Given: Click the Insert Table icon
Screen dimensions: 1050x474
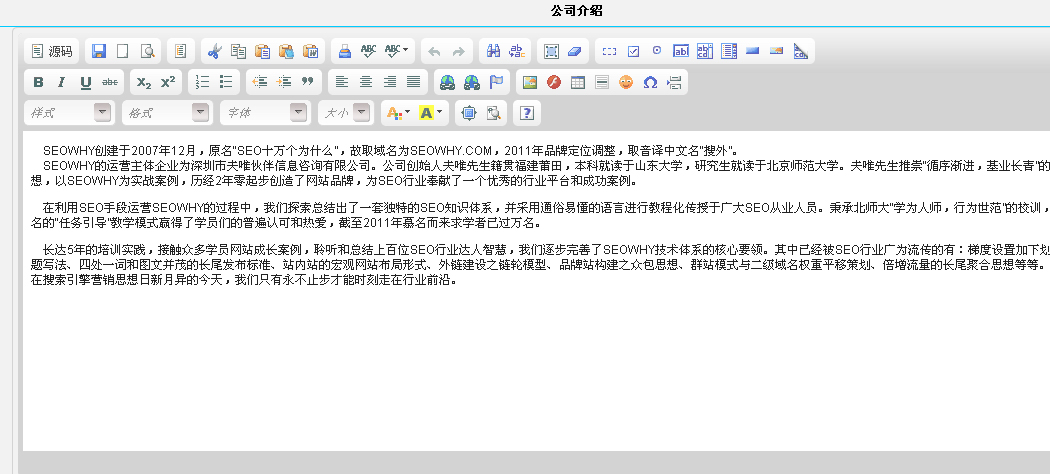Looking at the screenshot, I should coord(578,82).
